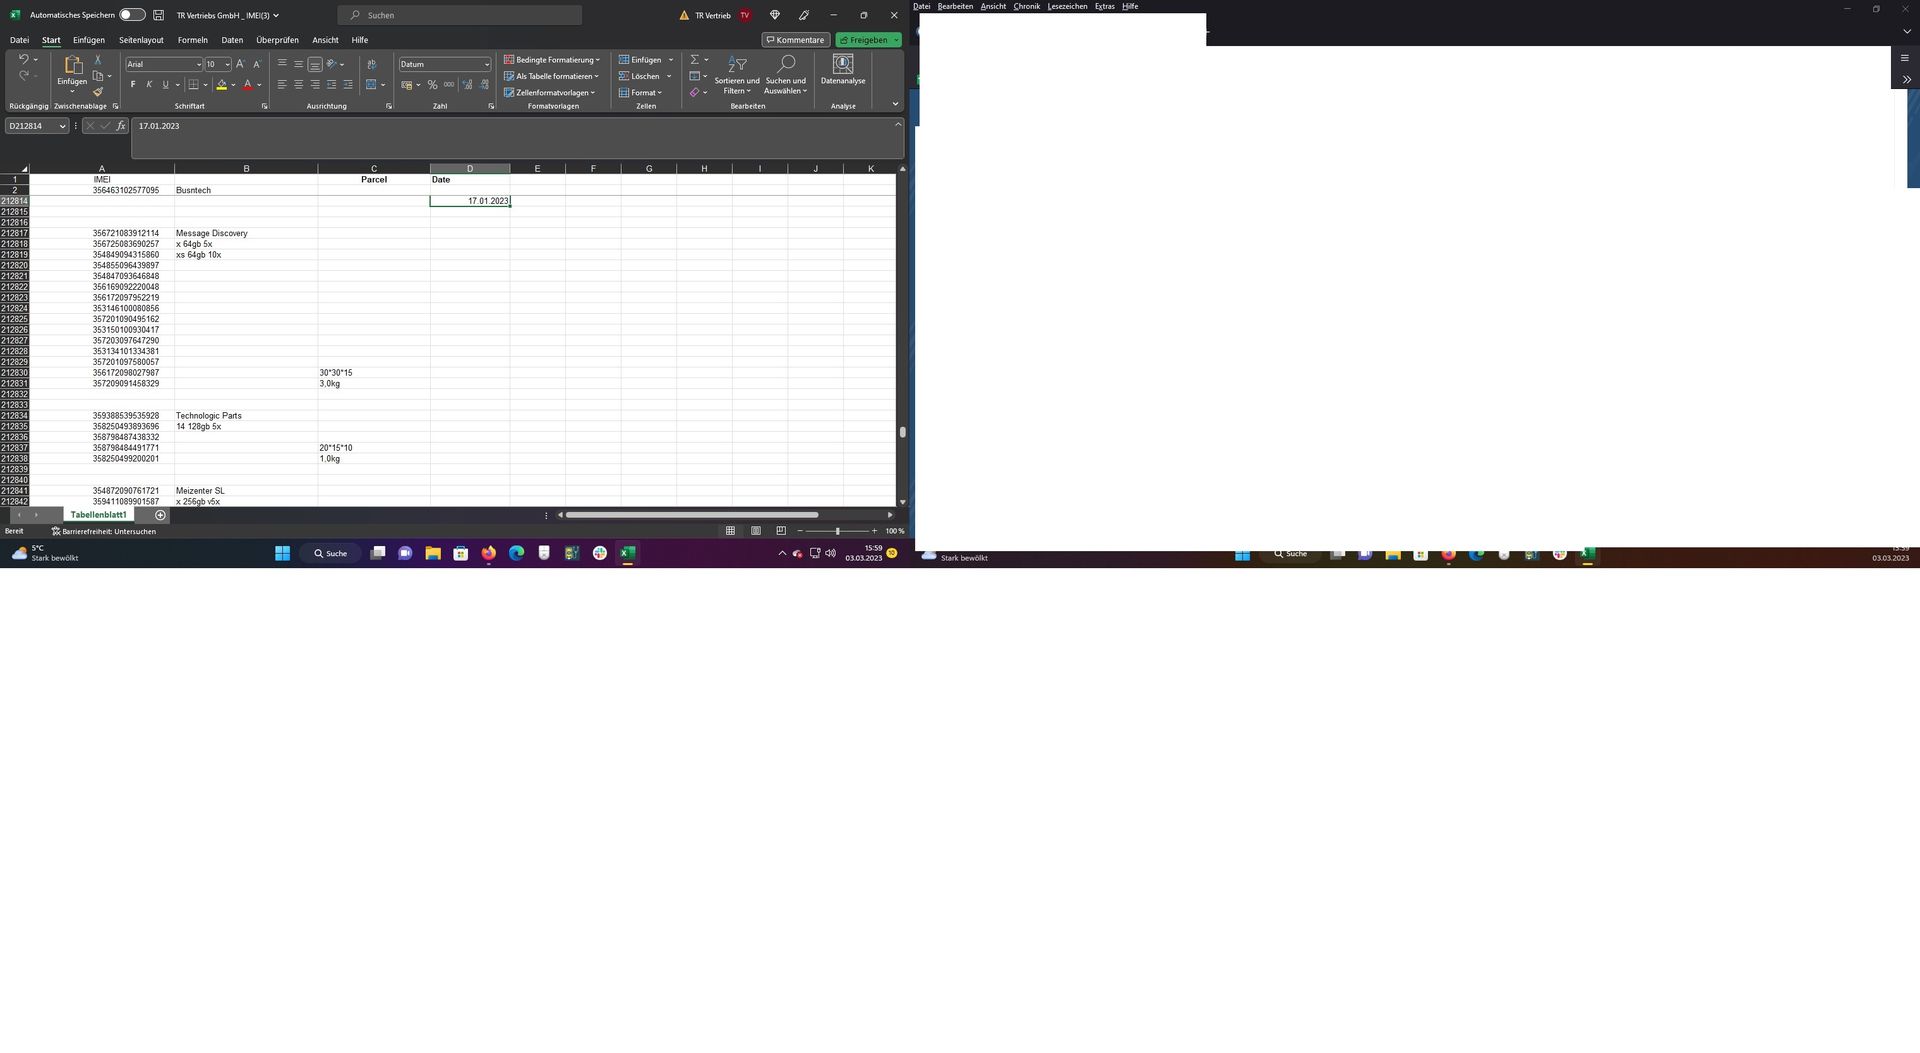The width and height of the screenshot is (1920, 1053).
Task: Expand Bedingte Formatierung menu
Action: tap(552, 60)
